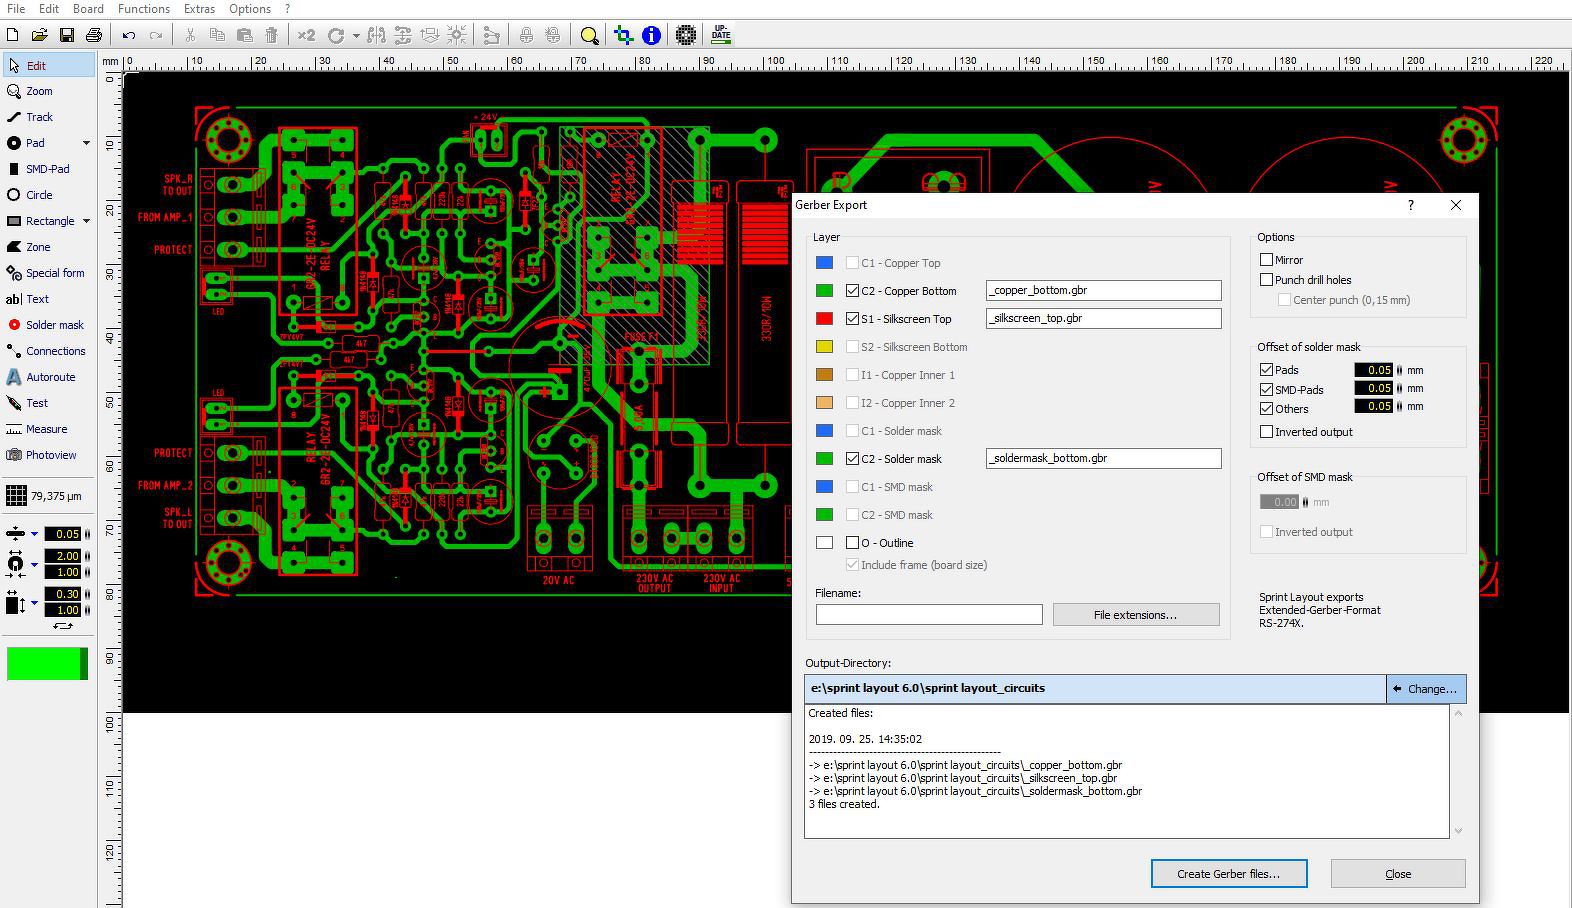Create a new file from the toolbar
This screenshot has height=908, width=1572.
pyautogui.click(x=12, y=35)
